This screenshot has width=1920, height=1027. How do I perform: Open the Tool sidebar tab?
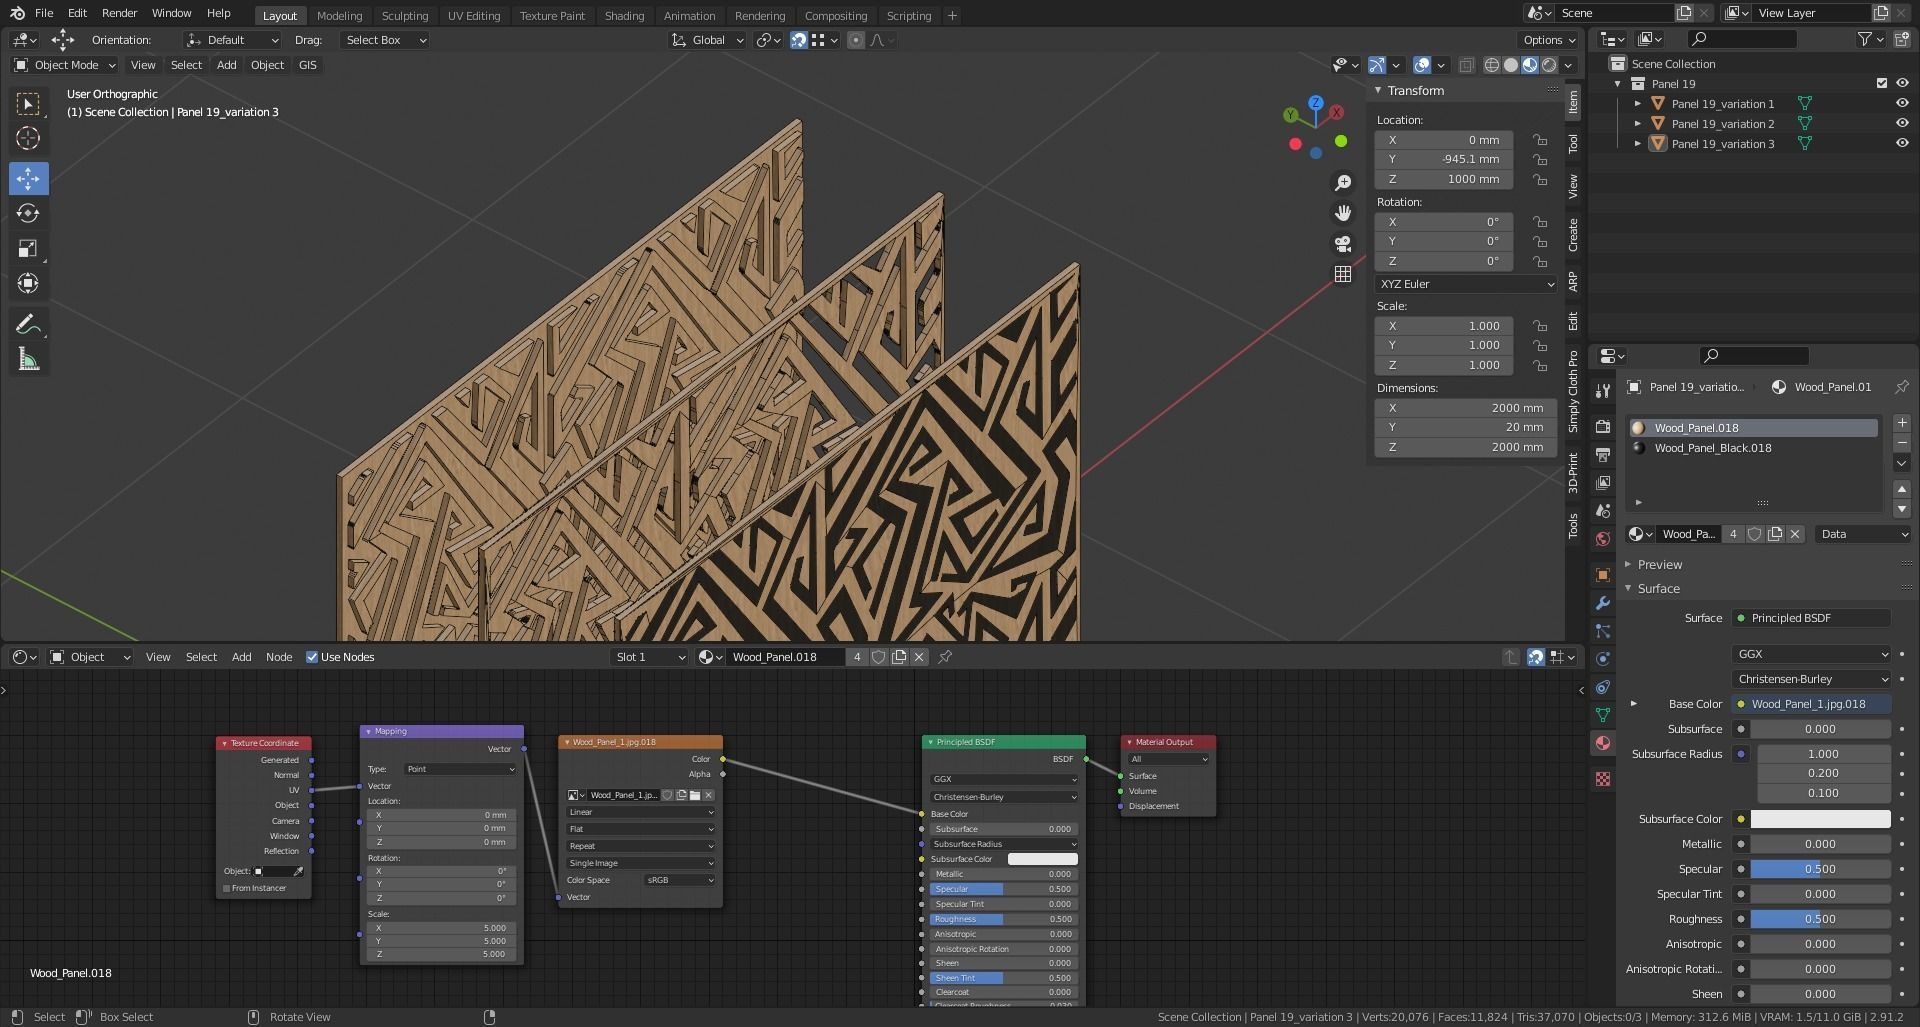(x=1573, y=144)
